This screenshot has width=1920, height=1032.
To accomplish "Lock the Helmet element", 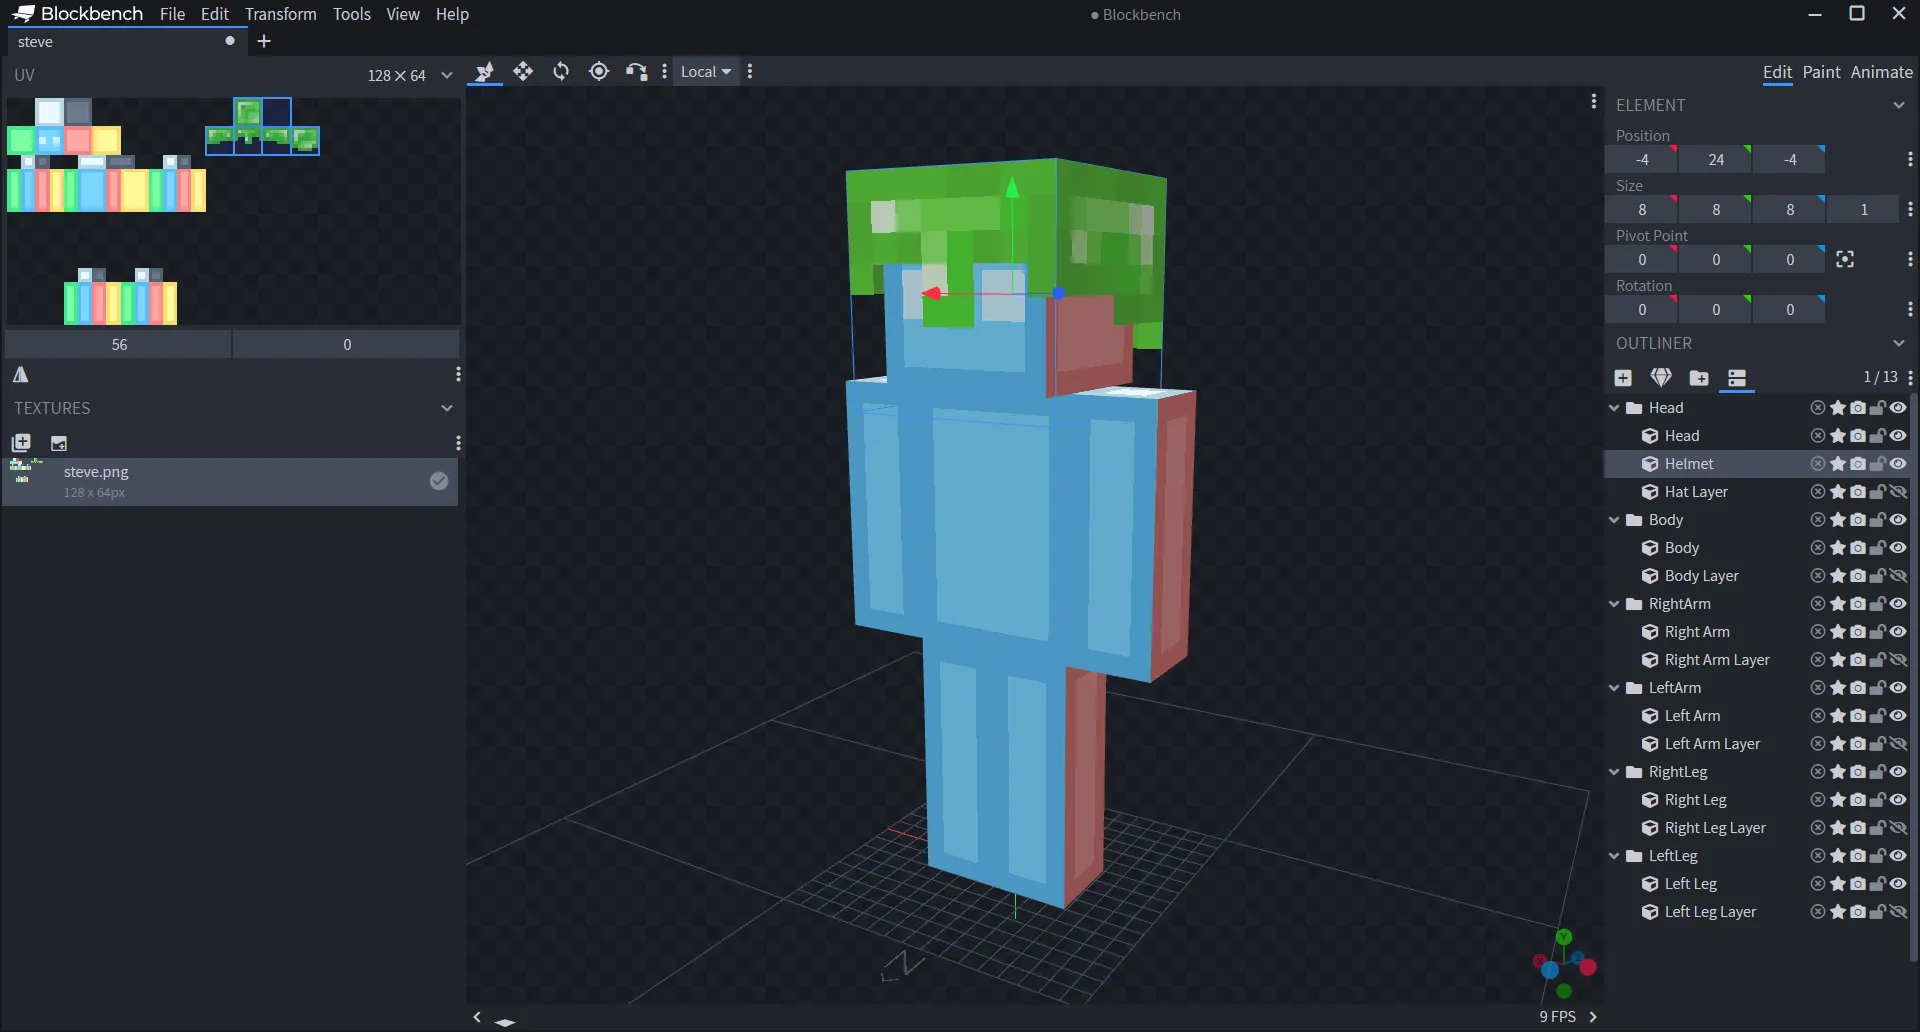I will point(1877,464).
